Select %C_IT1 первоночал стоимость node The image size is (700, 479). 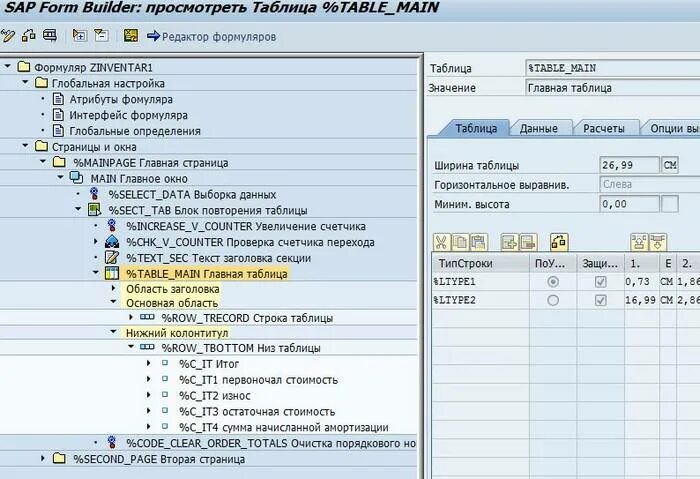tap(258, 380)
